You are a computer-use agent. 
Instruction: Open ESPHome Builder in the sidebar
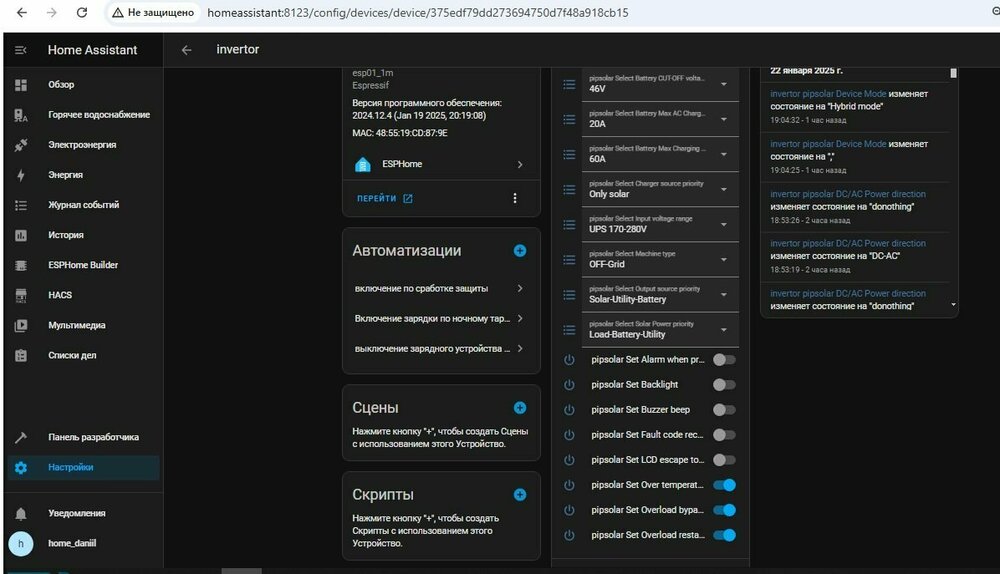[82, 265]
